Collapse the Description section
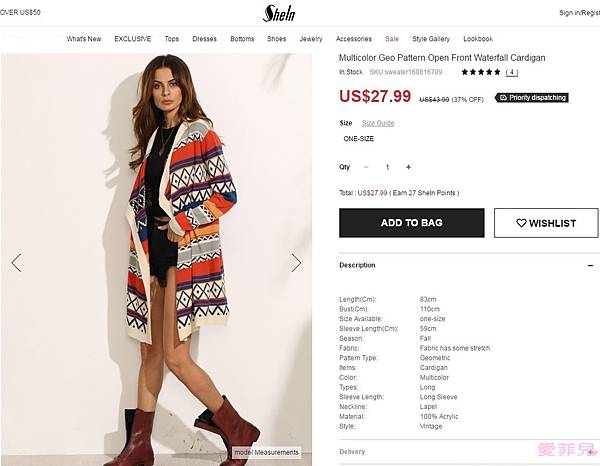Image resolution: width=600 pixels, height=466 pixels. (x=589, y=265)
